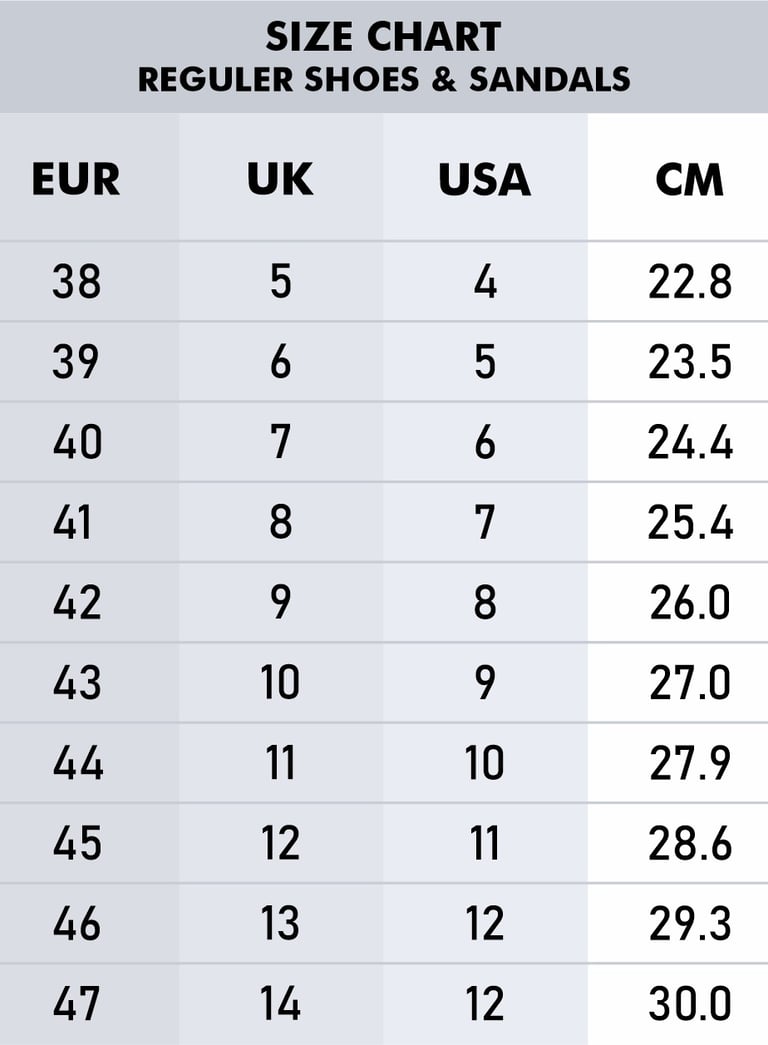Click UK size 13 cell
Viewport: 768px width, 1045px height.
(x=280, y=923)
